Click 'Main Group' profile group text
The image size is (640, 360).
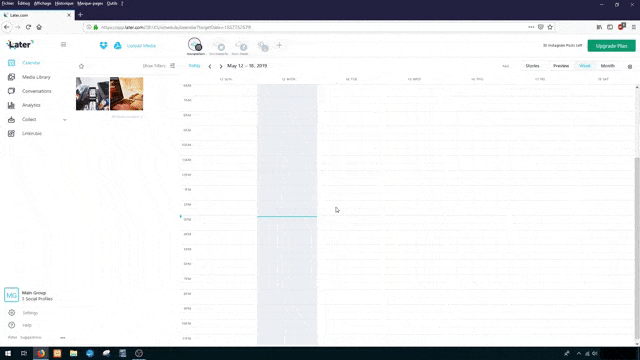point(34,293)
